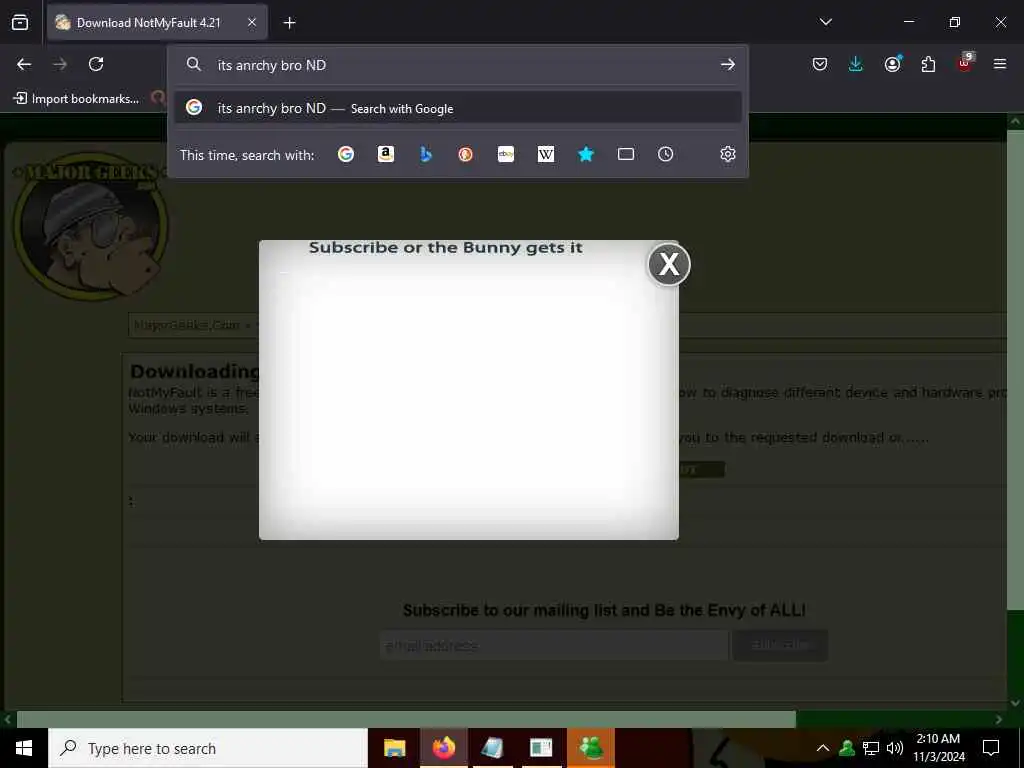This screenshot has height=768, width=1024.
Task: Go back to previous page
Action: (24, 64)
